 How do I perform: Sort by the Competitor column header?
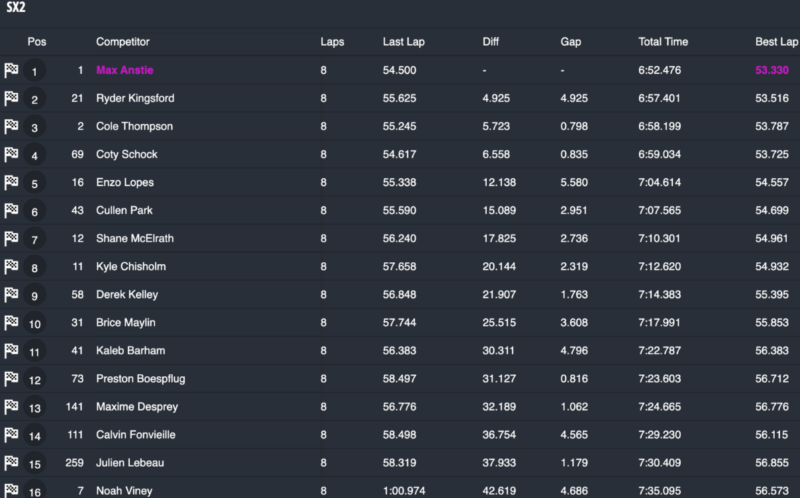click(x=122, y=42)
